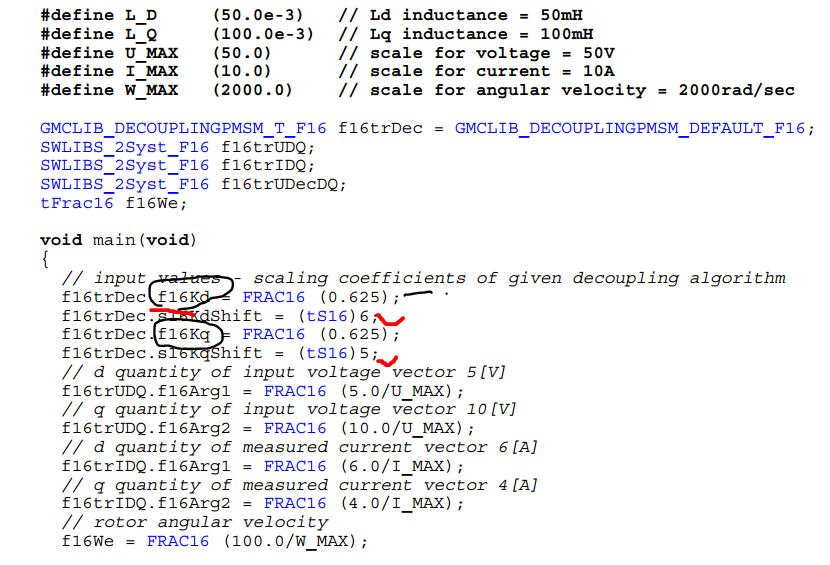Click the tFrac16 type name

point(77,203)
